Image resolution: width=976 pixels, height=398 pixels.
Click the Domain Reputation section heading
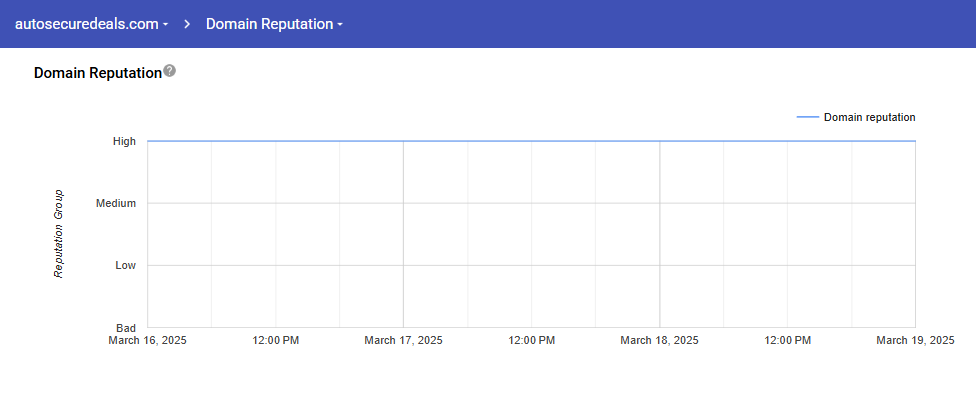point(98,73)
